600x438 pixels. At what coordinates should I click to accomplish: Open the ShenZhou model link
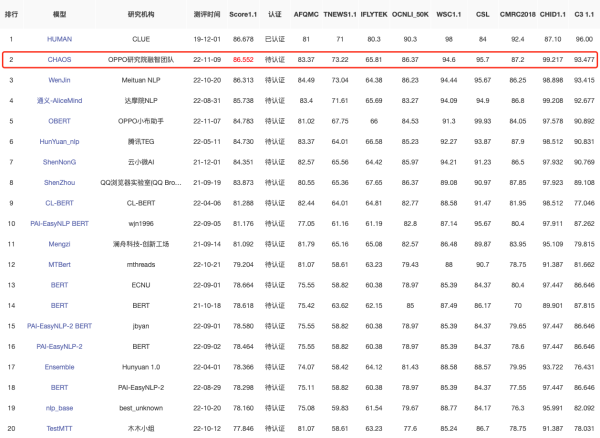59,182
